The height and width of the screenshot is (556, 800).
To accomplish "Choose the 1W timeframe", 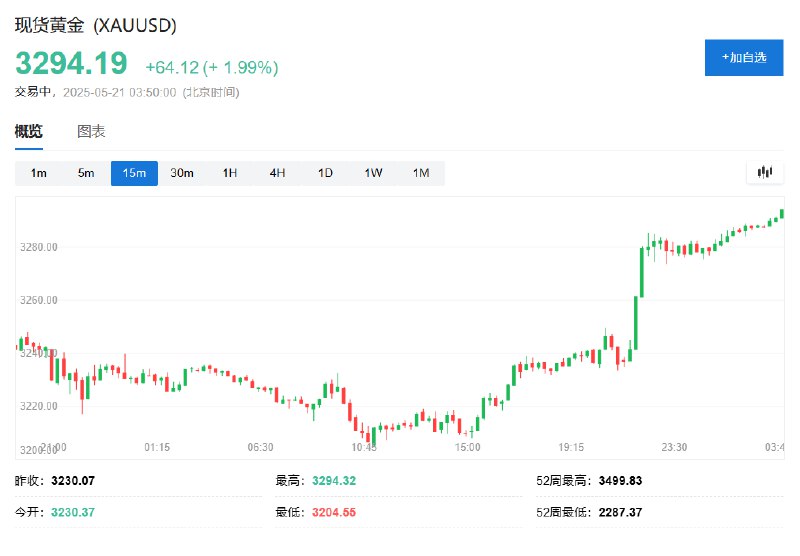I will click(373, 173).
